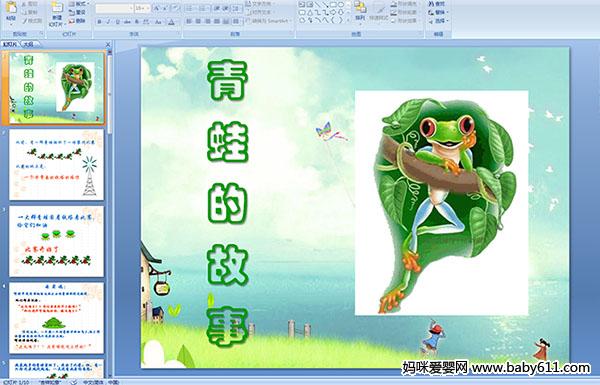Screen dimensions: 600x385
Task: Click the Reset slide icon
Action: pyautogui.click(x=72, y=12)
